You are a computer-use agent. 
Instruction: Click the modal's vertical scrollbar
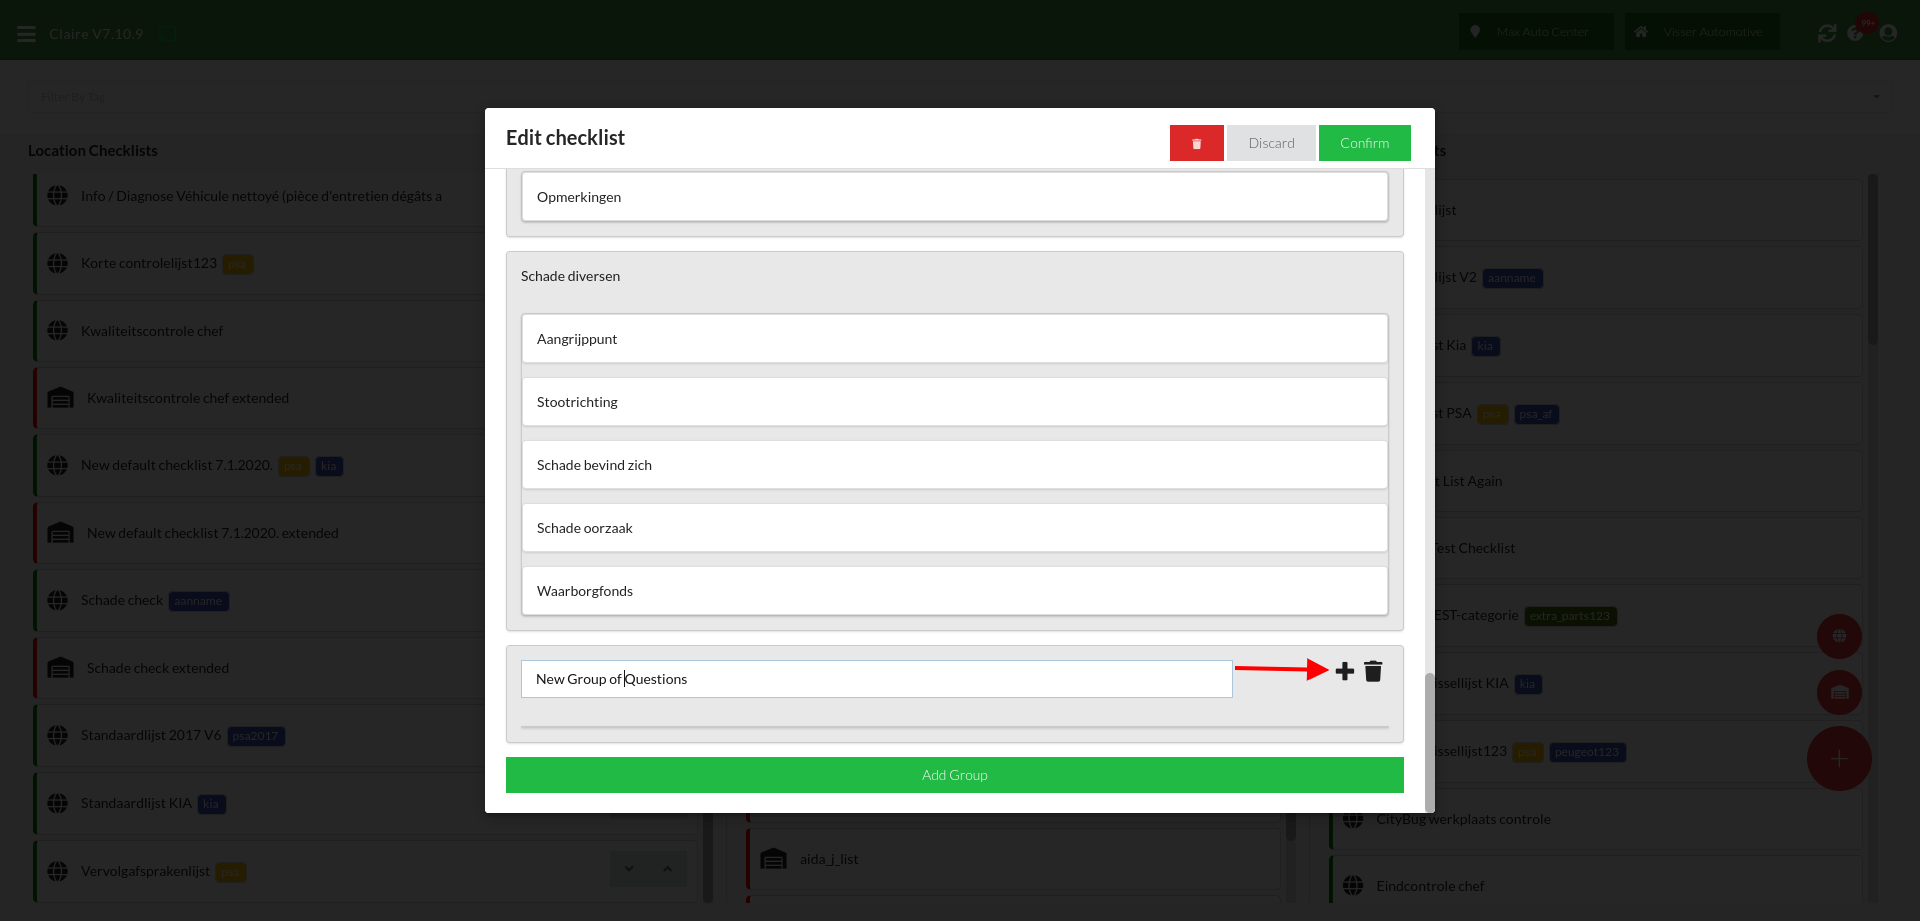coord(1429,740)
